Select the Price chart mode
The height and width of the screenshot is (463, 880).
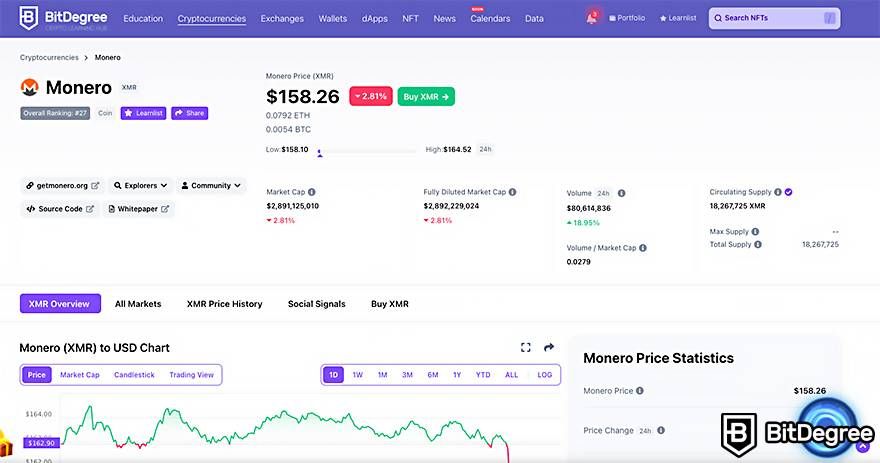[36, 375]
